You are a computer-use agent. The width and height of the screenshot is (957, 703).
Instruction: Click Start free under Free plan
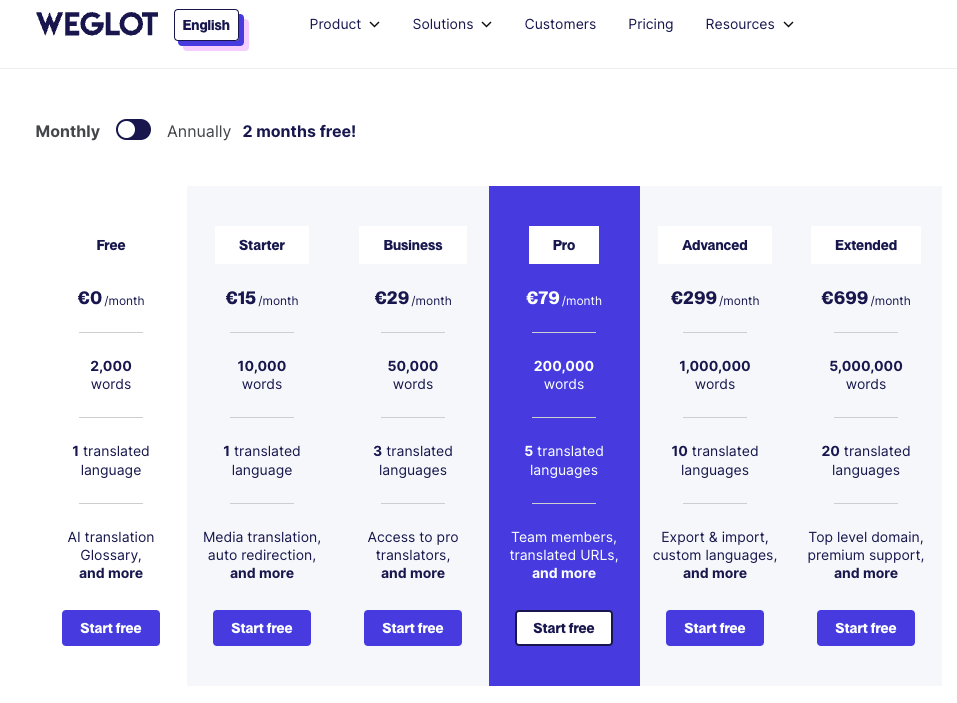[111, 628]
